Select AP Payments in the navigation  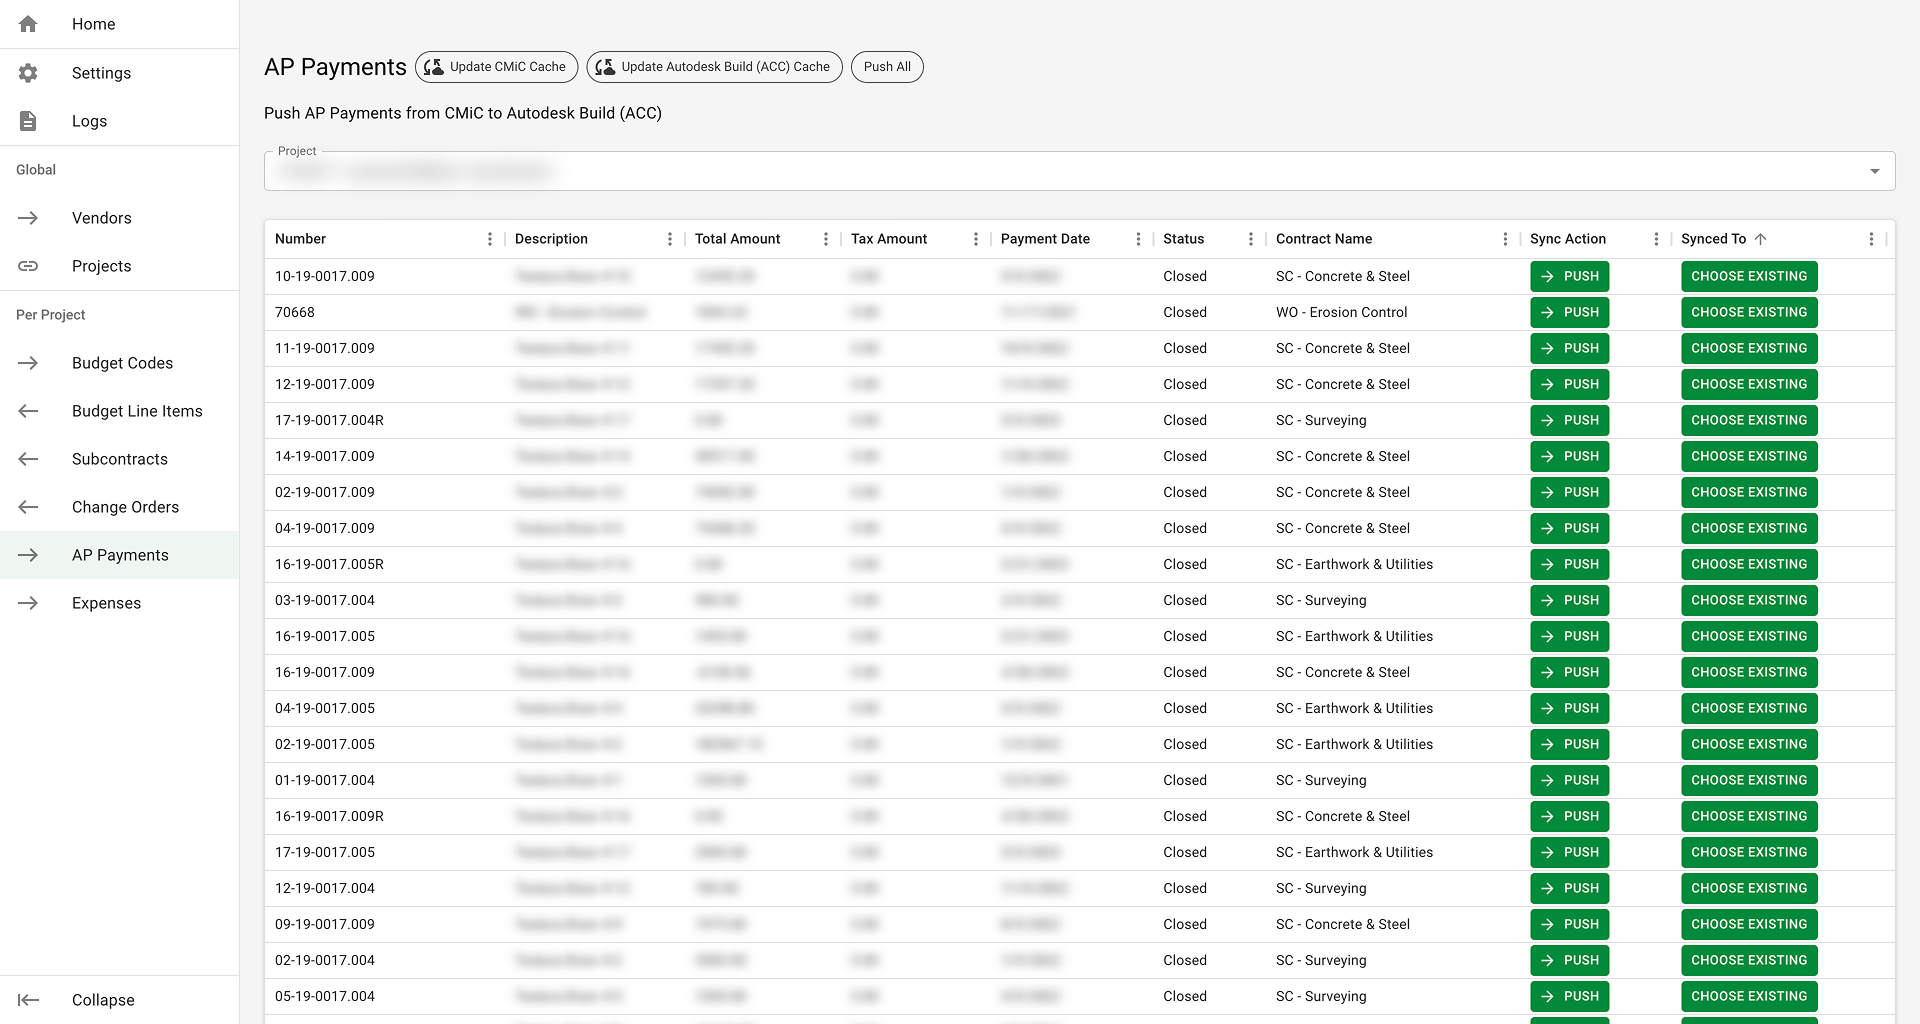pyautogui.click(x=119, y=555)
